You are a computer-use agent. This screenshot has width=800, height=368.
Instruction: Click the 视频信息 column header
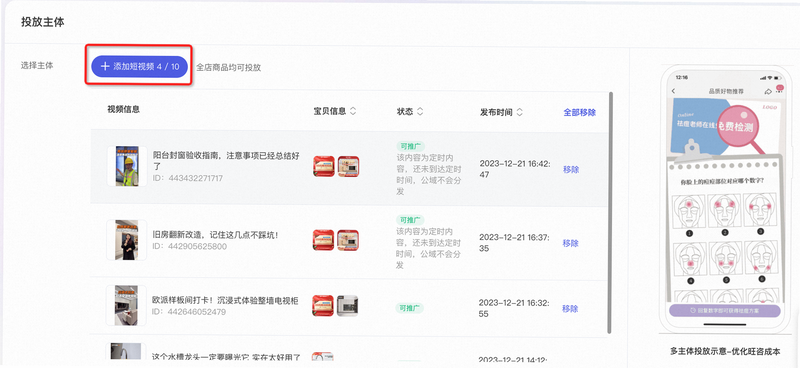click(123, 109)
